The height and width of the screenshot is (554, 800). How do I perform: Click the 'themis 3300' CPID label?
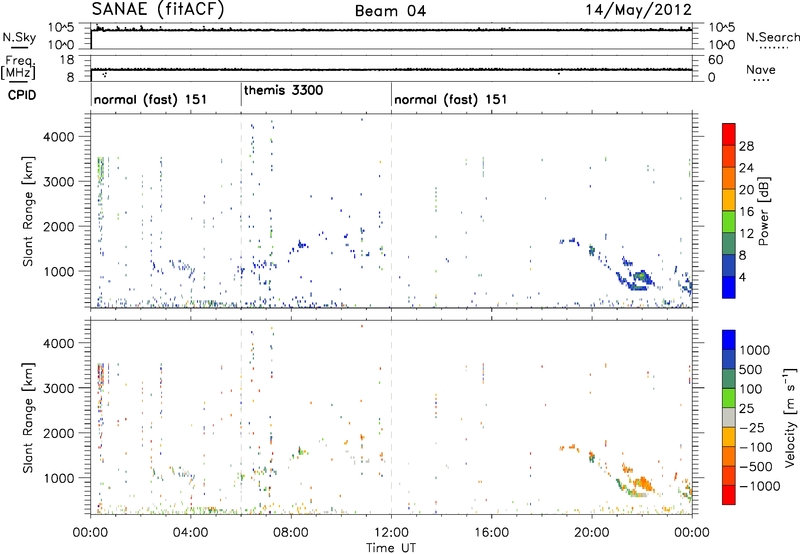click(284, 90)
